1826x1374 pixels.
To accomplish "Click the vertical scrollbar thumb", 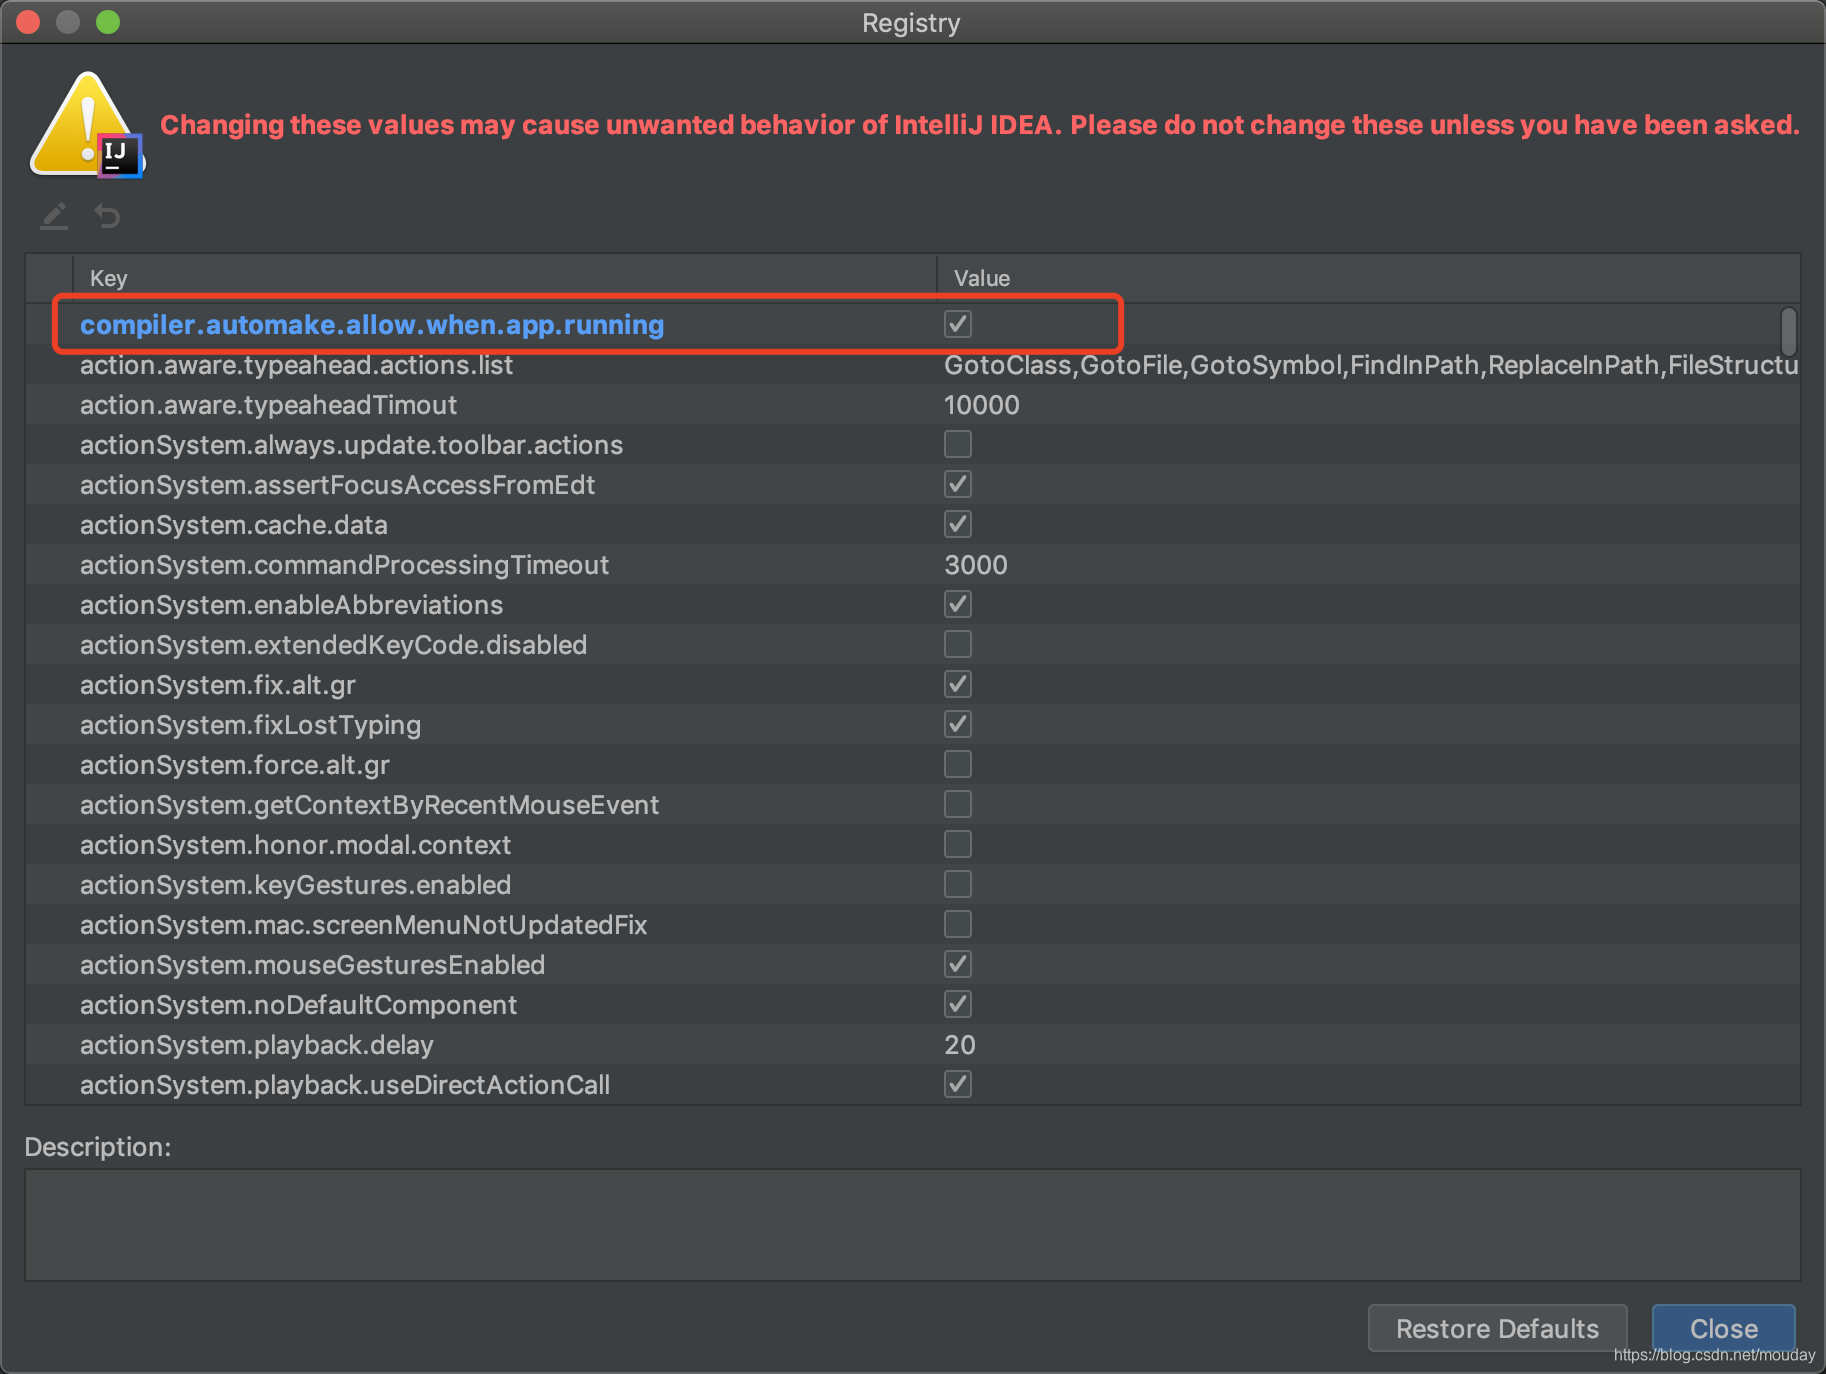I will click(1788, 331).
